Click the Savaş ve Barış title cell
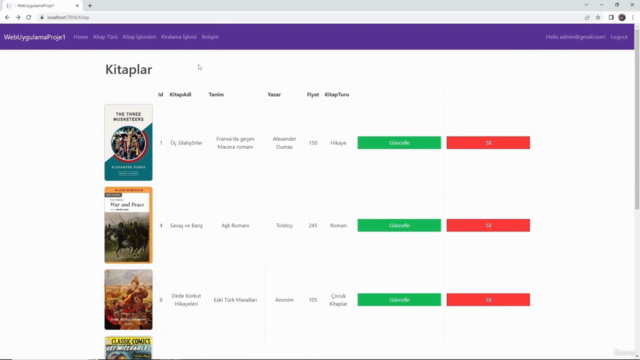Image resolution: width=640 pixels, height=360 pixels. tap(186, 225)
